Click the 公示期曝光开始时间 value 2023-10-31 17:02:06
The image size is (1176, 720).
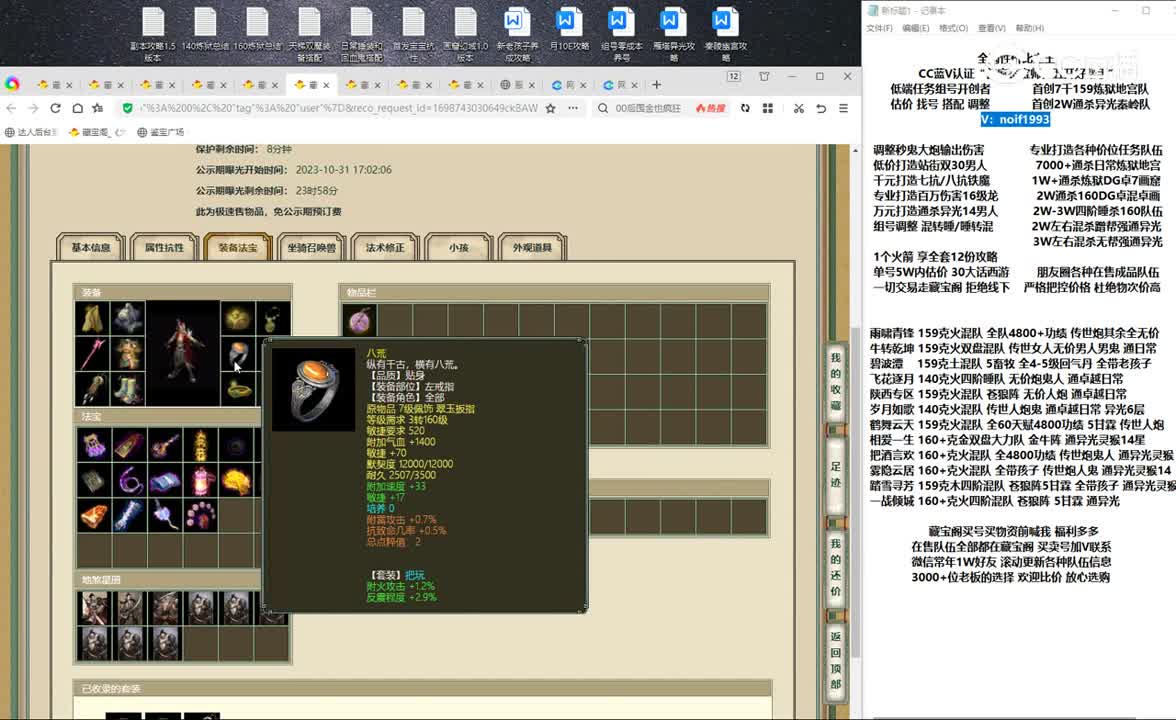coord(344,170)
